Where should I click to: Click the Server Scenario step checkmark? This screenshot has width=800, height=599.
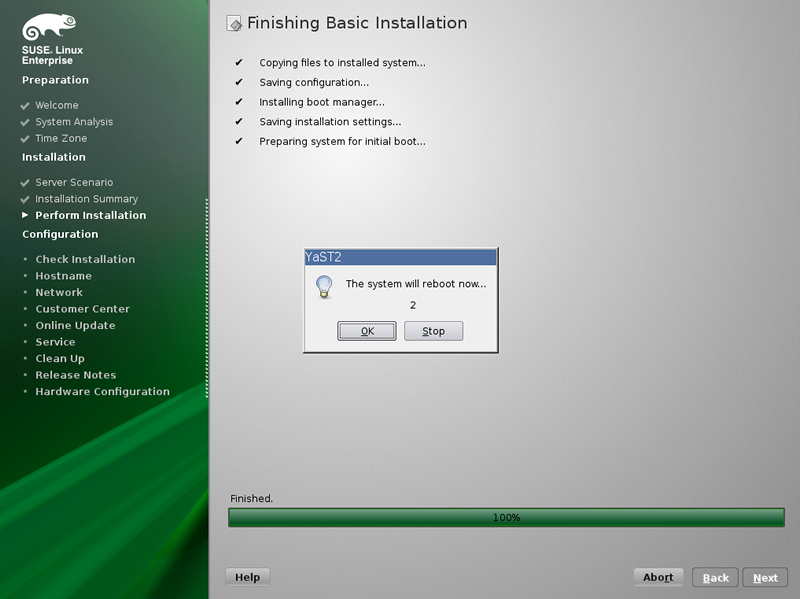[x=24, y=183]
